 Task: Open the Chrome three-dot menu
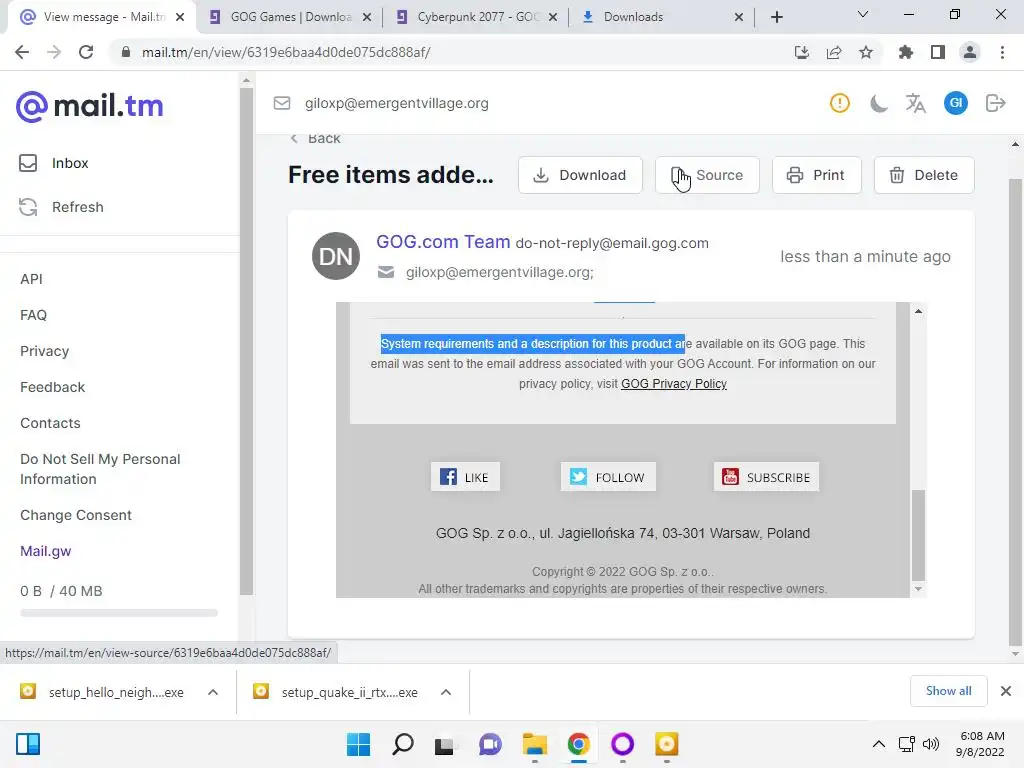[1002, 52]
